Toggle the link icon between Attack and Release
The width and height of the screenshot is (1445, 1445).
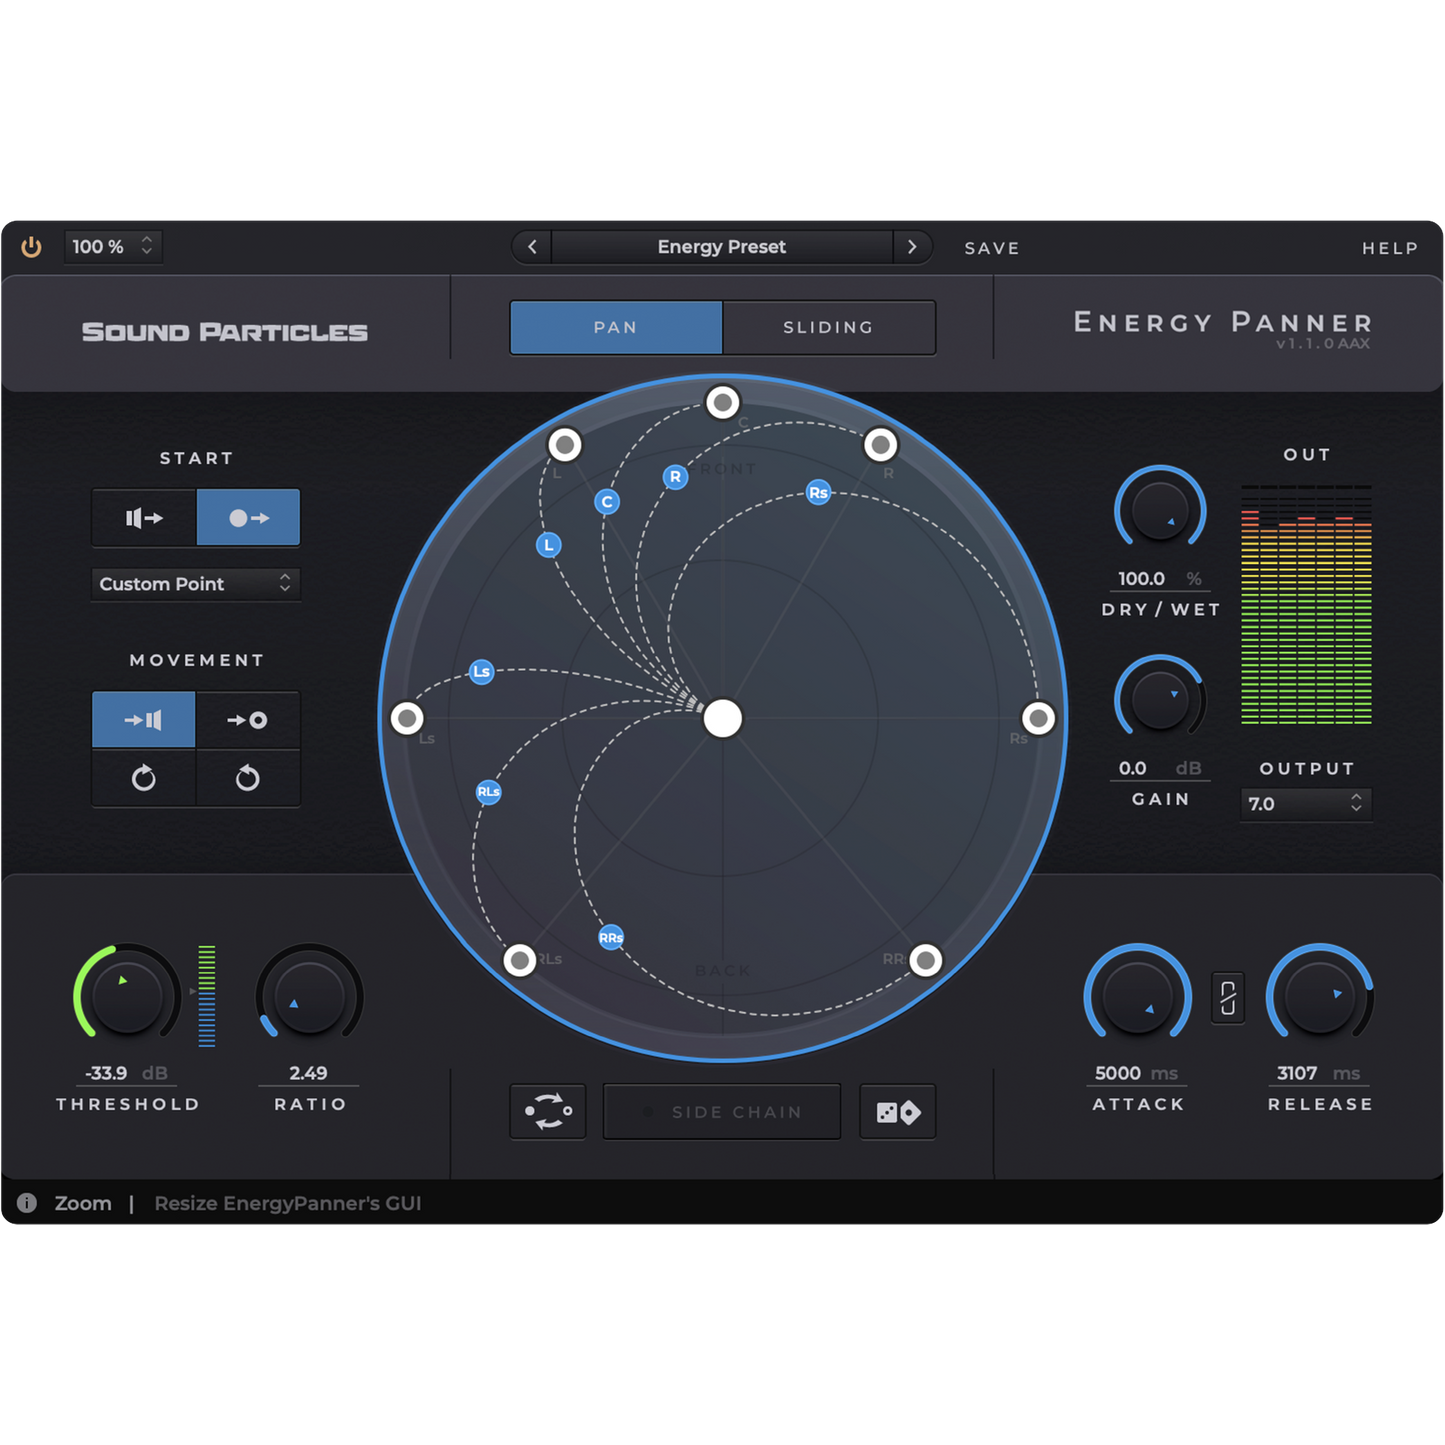1228,996
